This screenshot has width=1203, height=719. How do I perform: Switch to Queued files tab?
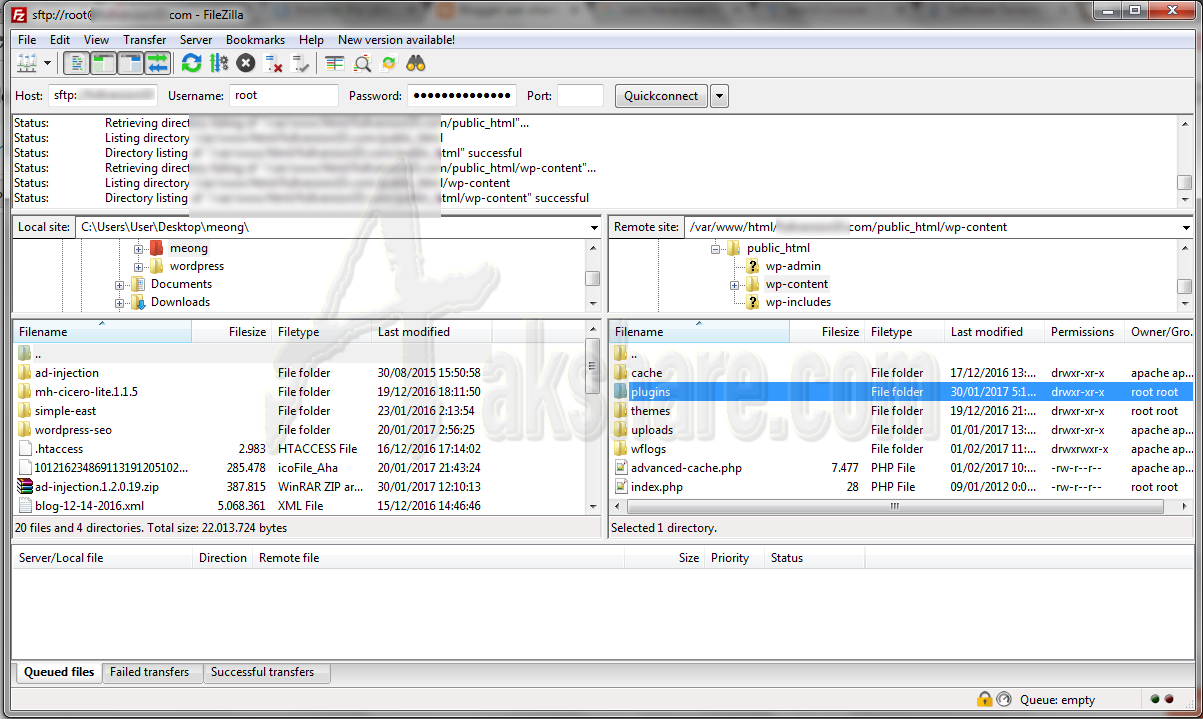(x=59, y=672)
